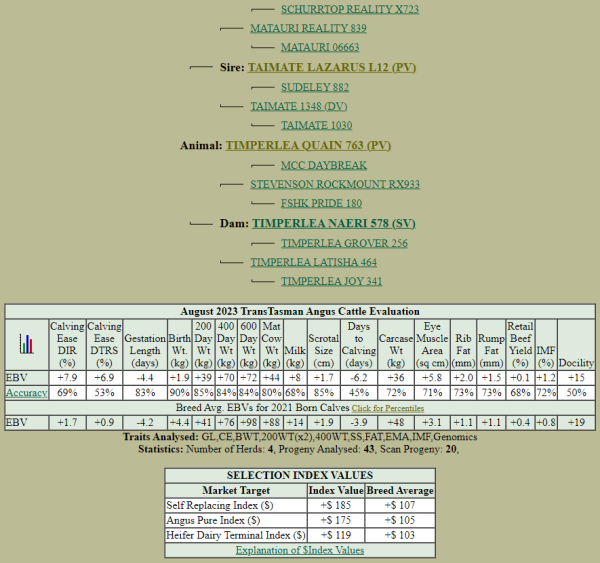Select Scrotal Size column header

(323, 344)
